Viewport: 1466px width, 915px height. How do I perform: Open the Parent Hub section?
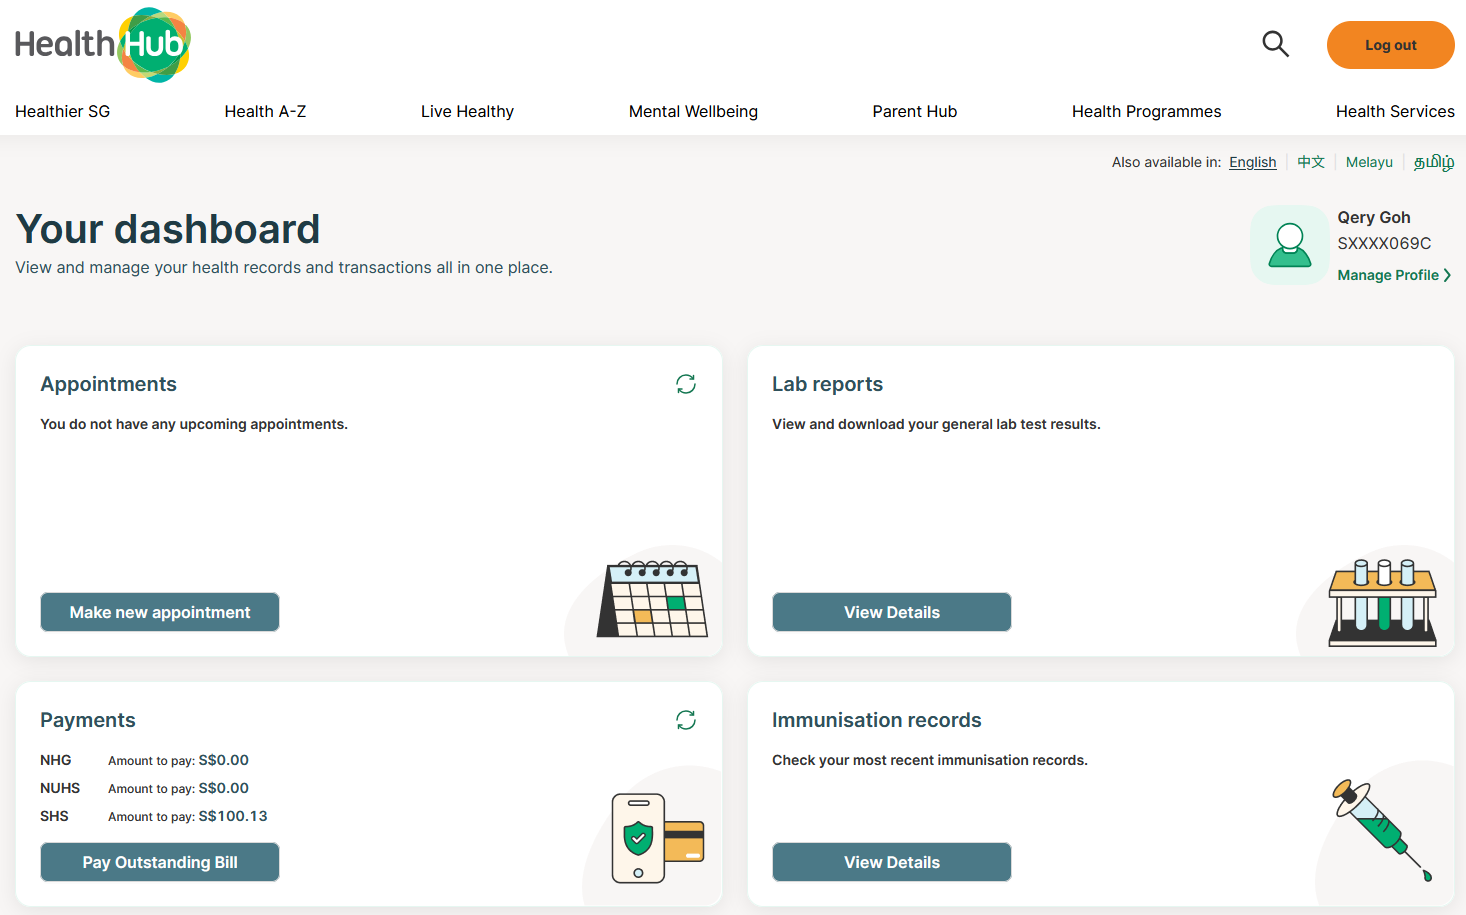point(914,111)
